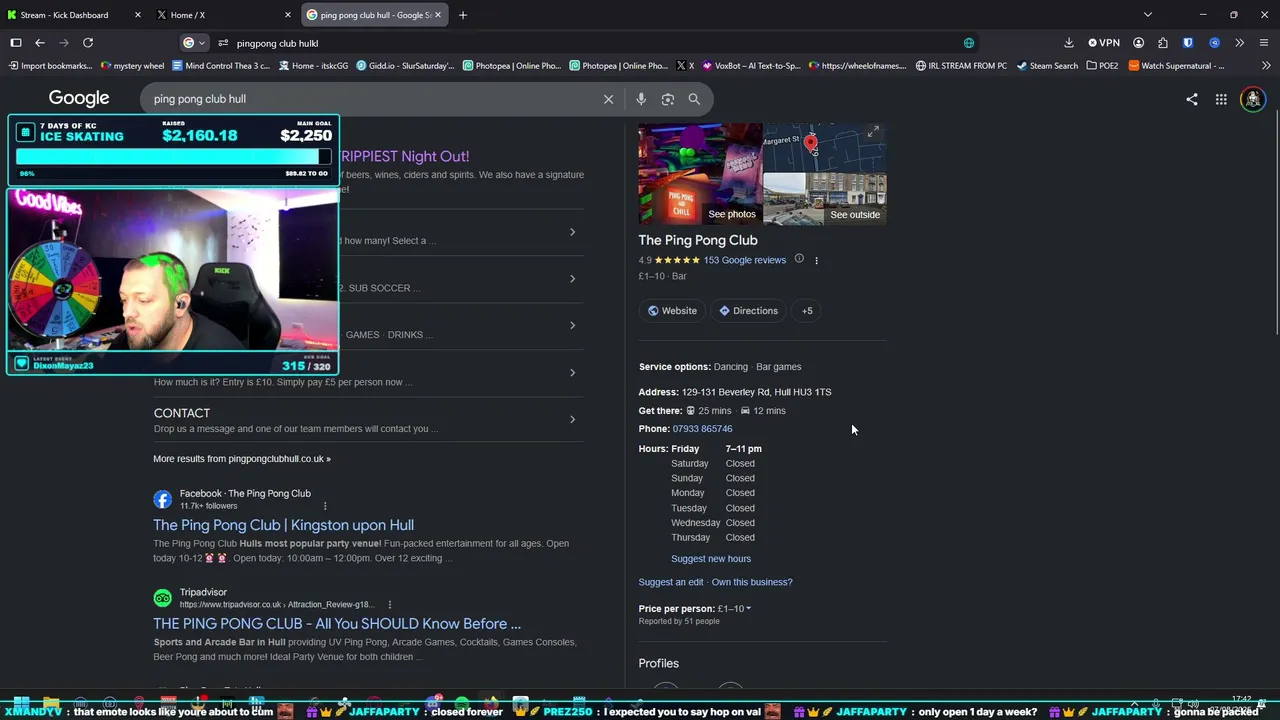1280x720 pixels.
Task: Open a new browser tab
Action: click(463, 15)
